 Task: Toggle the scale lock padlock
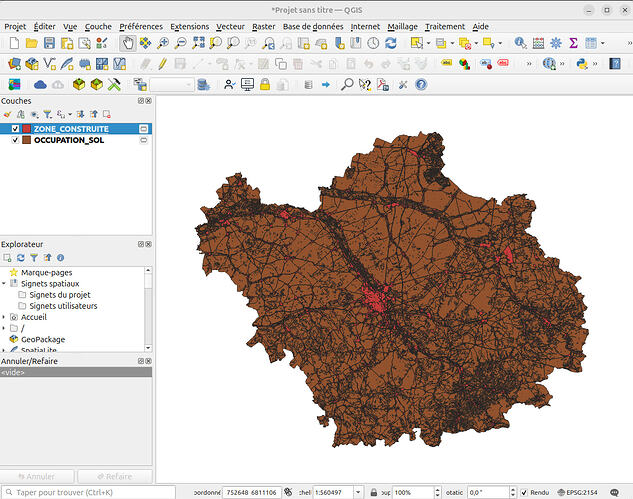click(374, 492)
